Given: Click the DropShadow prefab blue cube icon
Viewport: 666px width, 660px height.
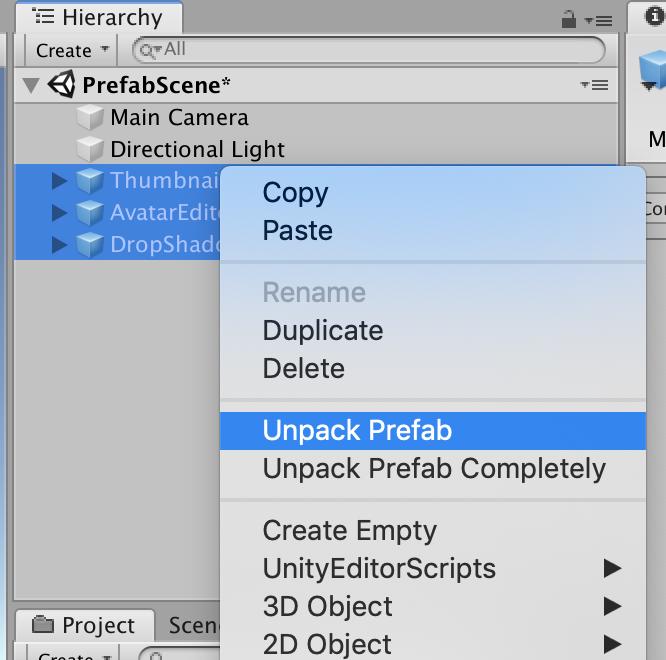Looking at the screenshot, I should pyautogui.click(x=90, y=245).
